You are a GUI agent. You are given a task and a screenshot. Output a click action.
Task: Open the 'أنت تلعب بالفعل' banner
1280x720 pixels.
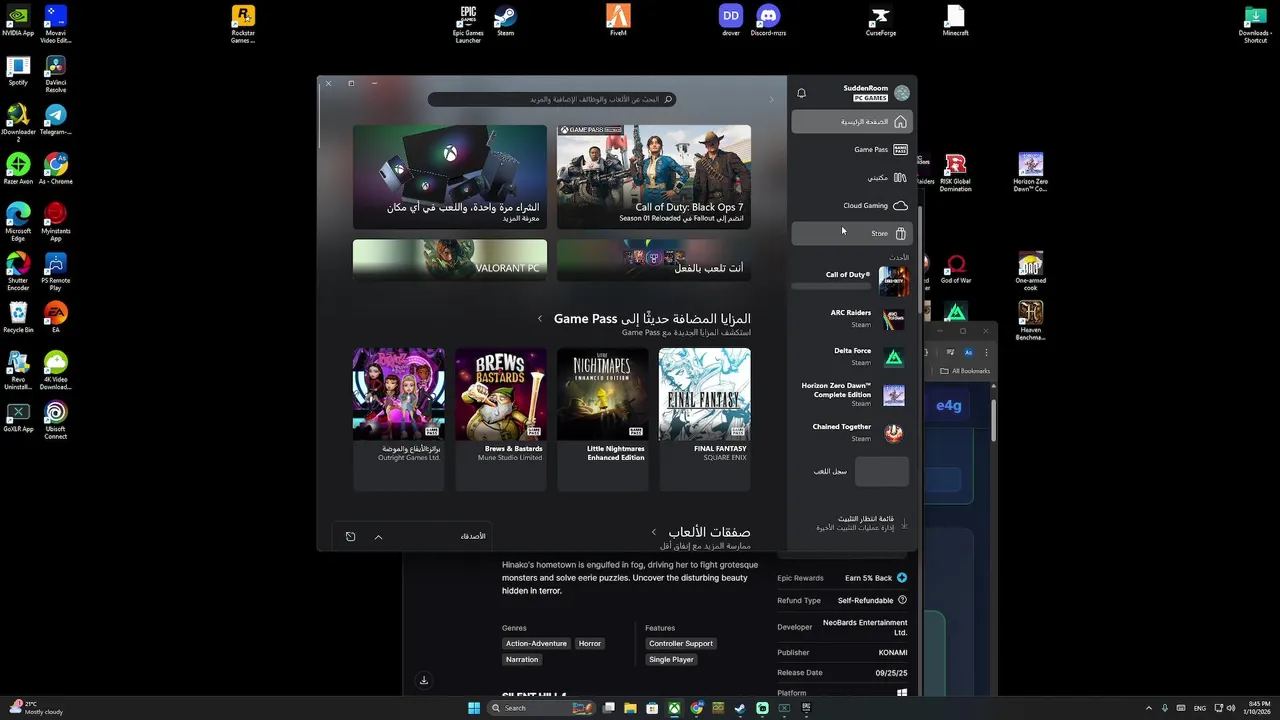[654, 260]
